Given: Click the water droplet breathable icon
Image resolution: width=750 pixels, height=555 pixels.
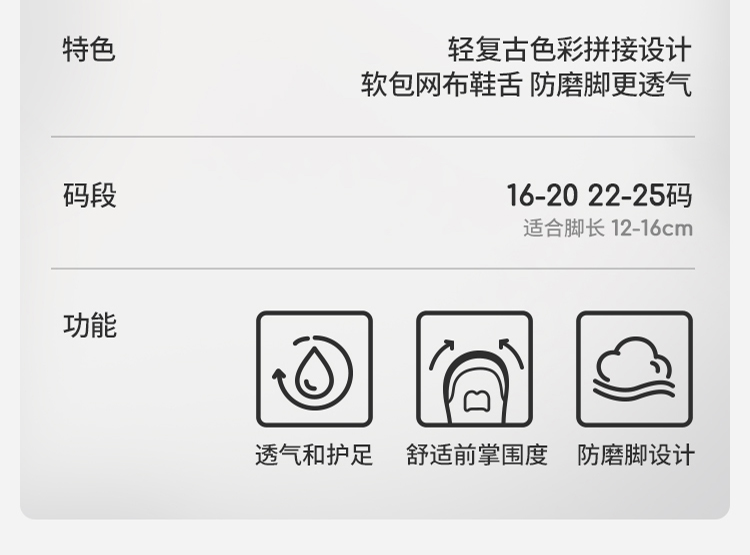Looking at the screenshot, I should coord(314,369).
